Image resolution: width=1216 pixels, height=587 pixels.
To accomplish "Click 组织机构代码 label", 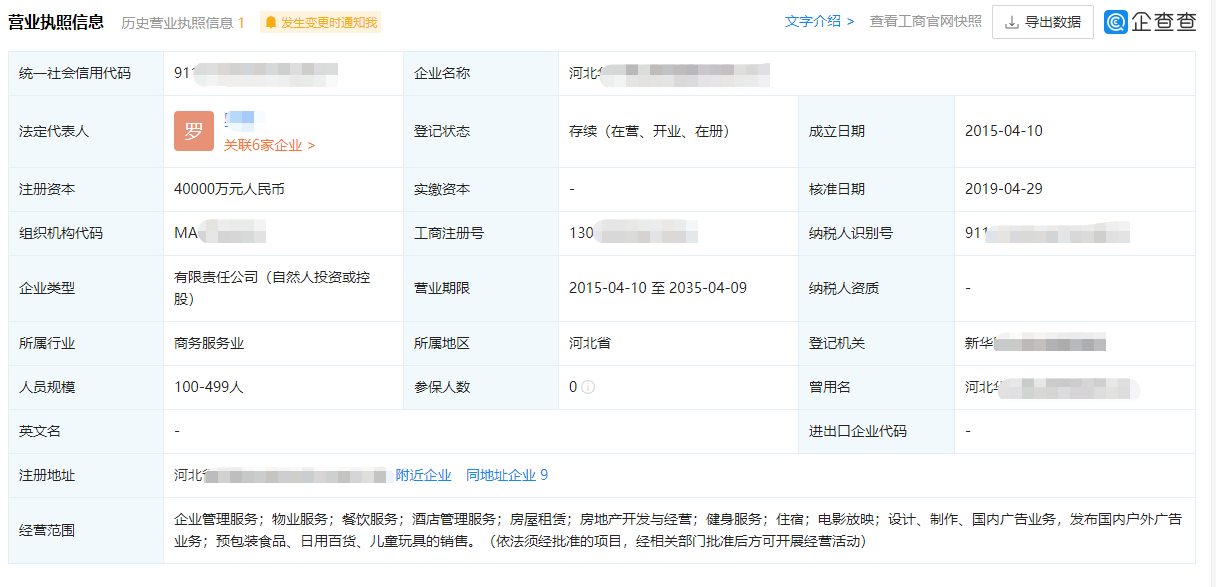I will 61,233.
